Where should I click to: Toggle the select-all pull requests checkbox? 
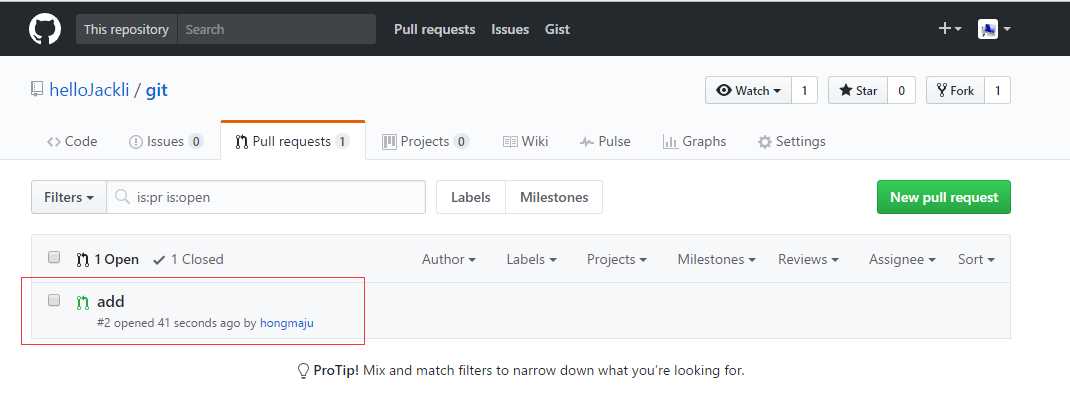(54, 258)
